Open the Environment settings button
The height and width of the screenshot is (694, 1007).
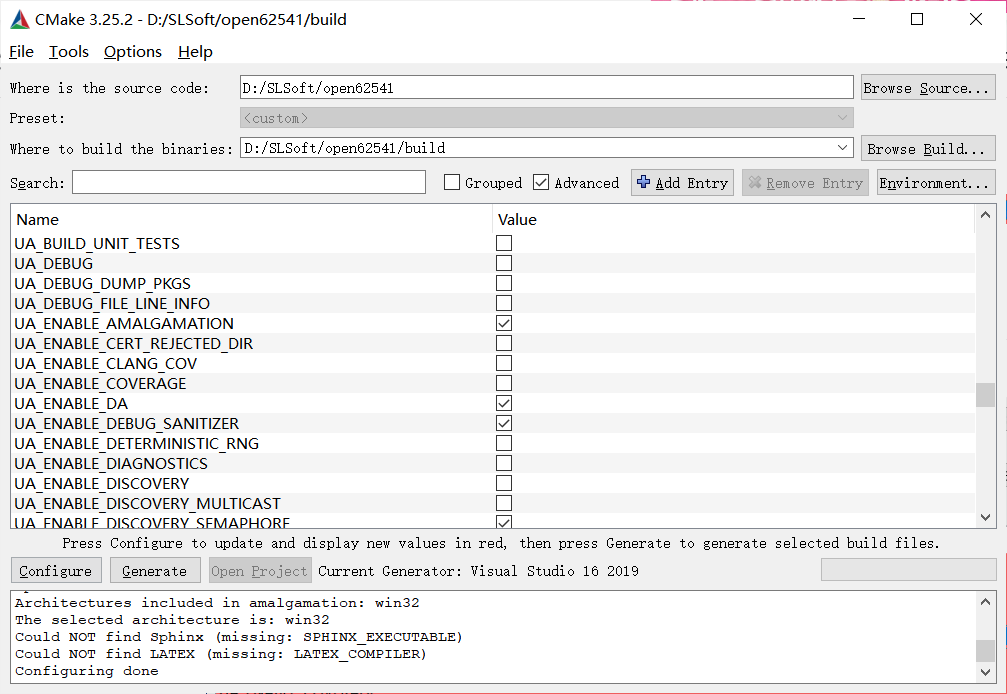pyautogui.click(x=936, y=183)
